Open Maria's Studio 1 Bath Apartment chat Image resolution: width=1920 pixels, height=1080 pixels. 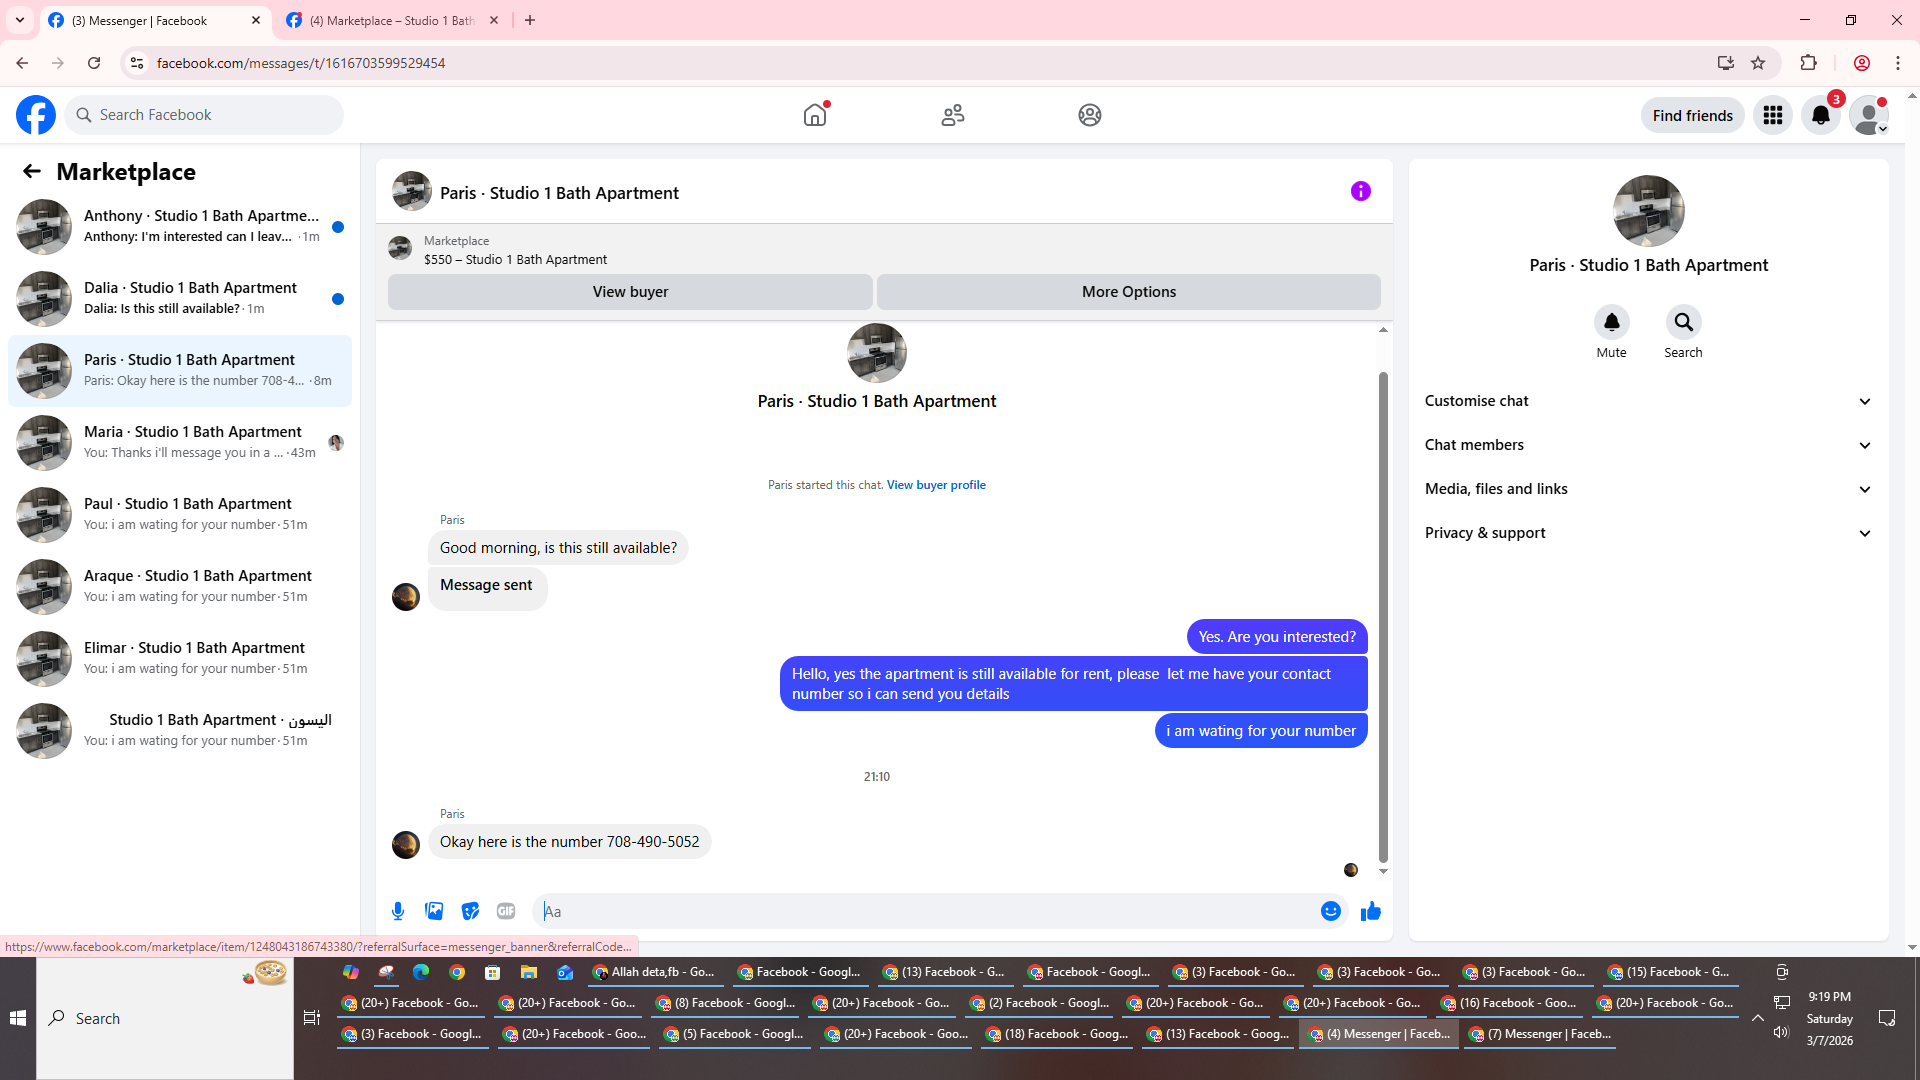[180, 443]
